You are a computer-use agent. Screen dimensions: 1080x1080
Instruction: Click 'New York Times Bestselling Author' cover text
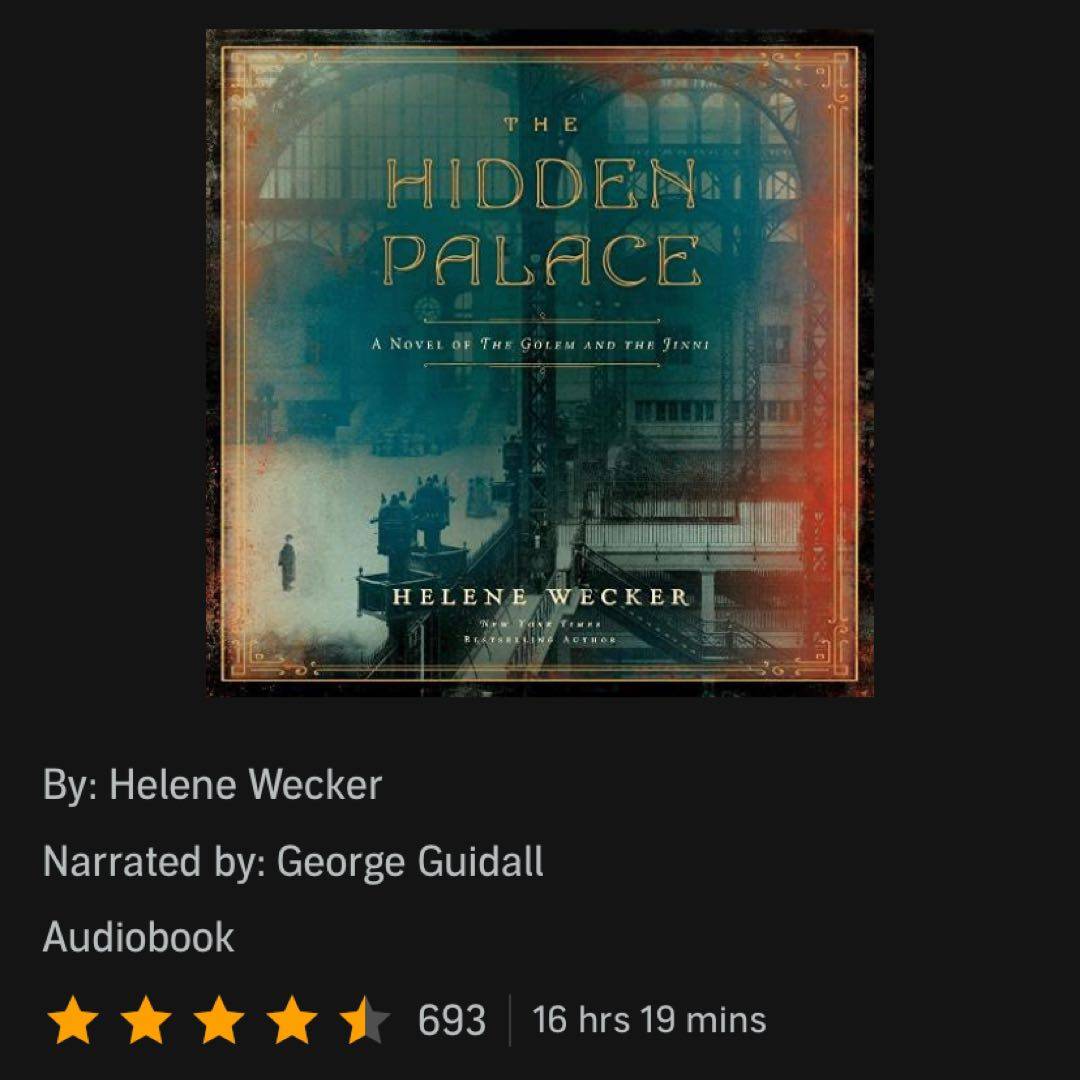[x=540, y=631]
